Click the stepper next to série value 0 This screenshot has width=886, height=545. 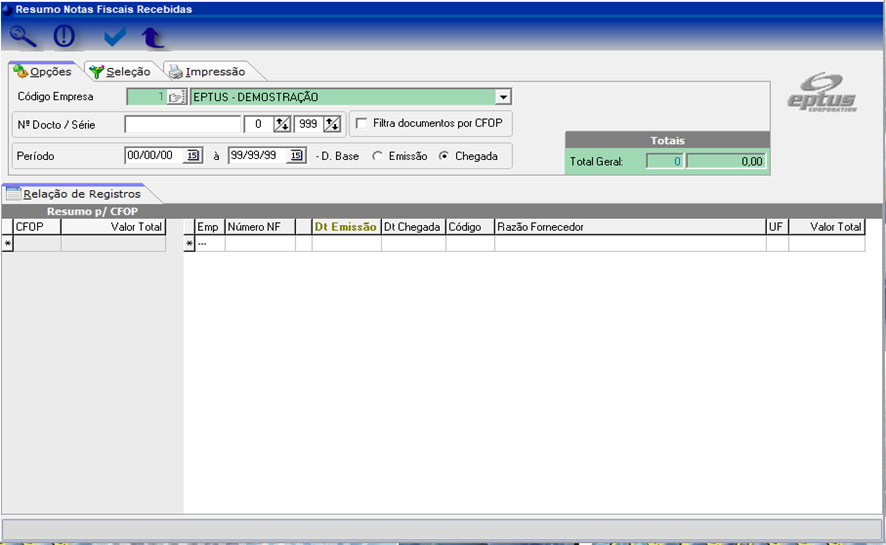(282, 124)
